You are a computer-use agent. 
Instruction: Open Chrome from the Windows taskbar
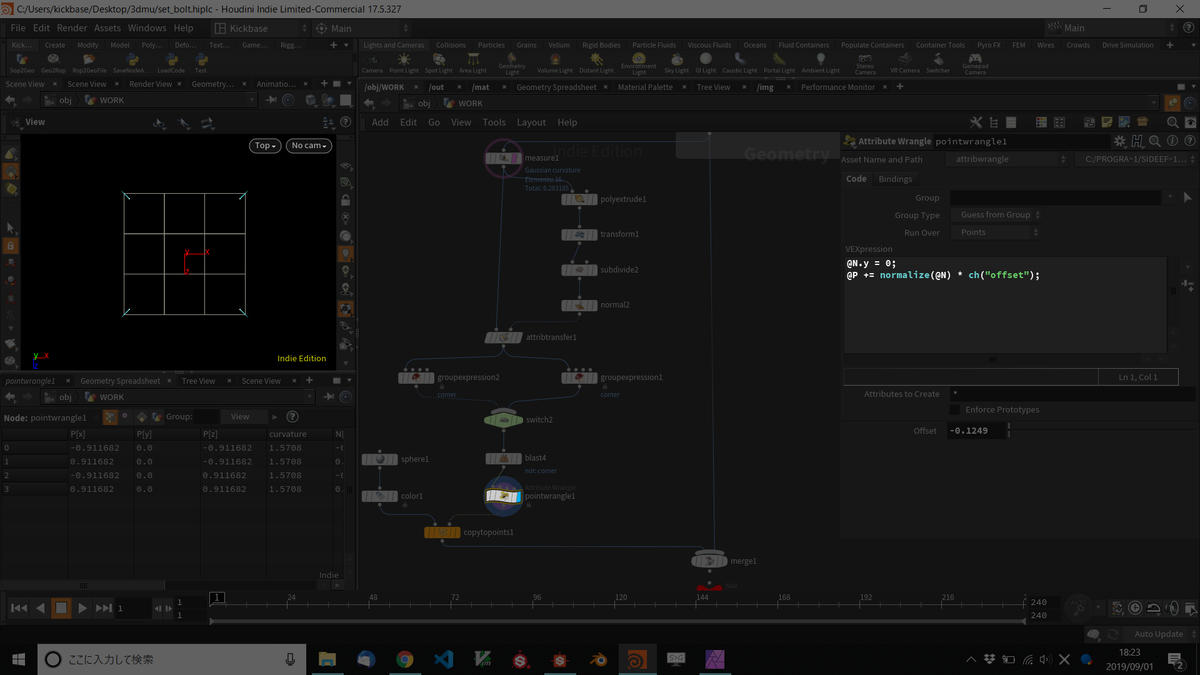tap(404, 659)
